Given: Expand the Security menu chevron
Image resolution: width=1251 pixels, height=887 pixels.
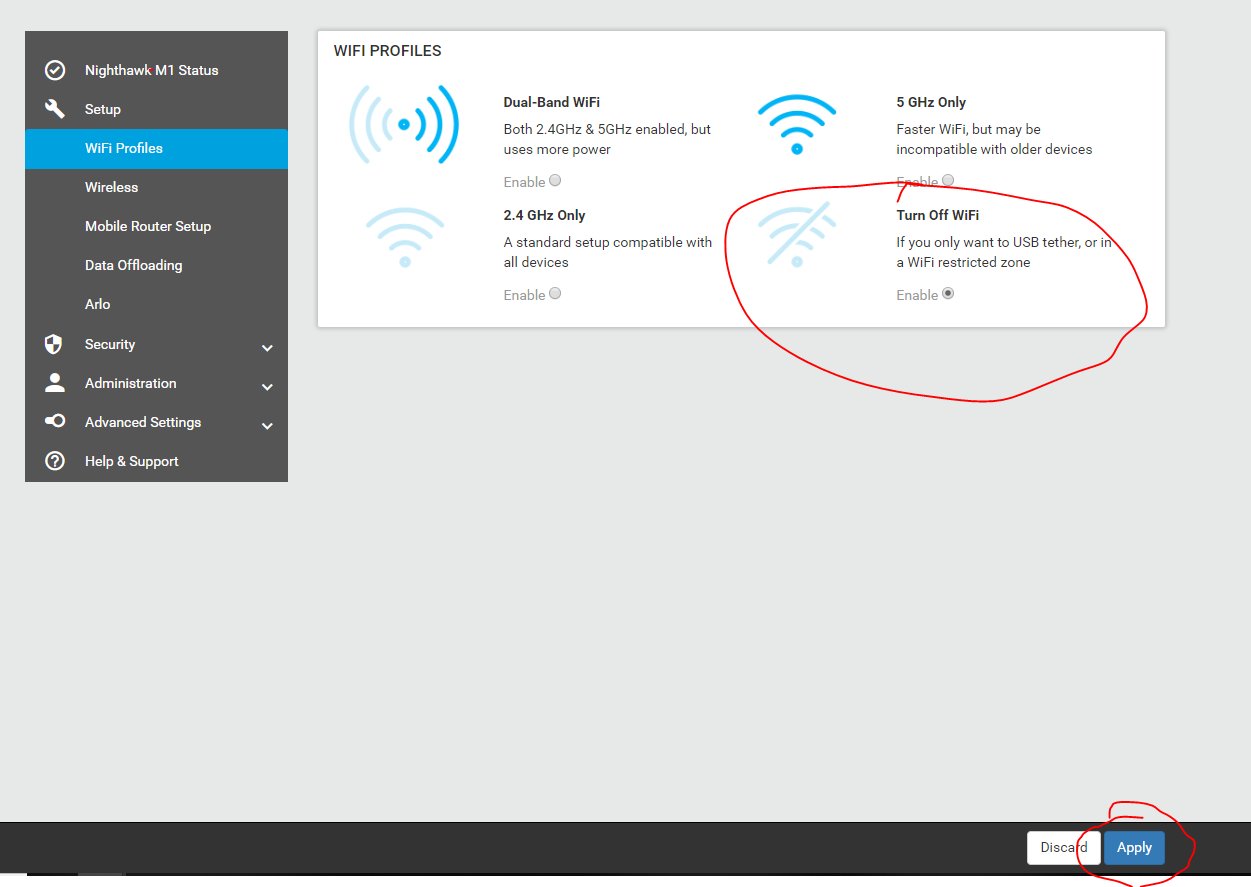Looking at the screenshot, I should (x=267, y=348).
